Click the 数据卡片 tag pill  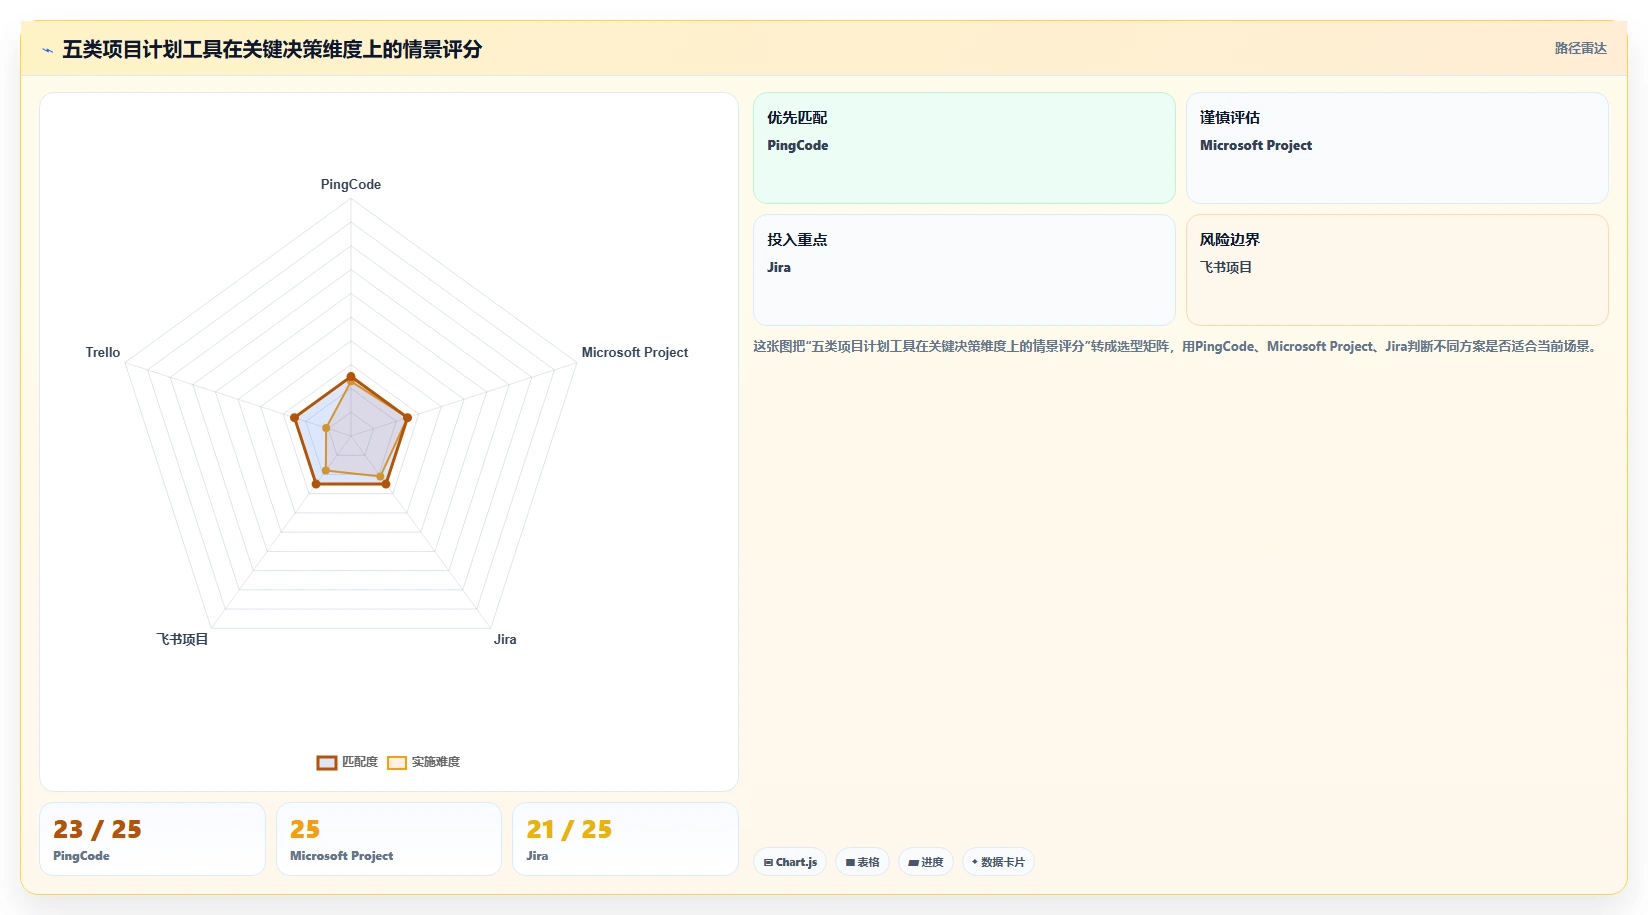(998, 862)
